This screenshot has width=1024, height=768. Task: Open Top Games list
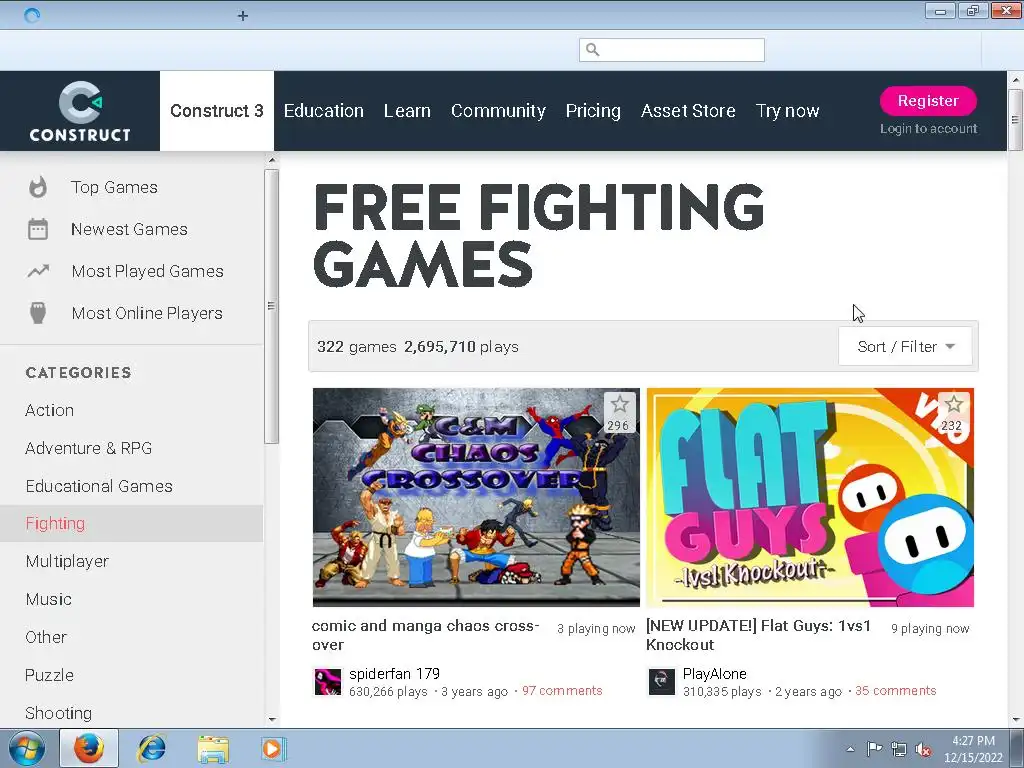pyautogui.click(x=114, y=187)
